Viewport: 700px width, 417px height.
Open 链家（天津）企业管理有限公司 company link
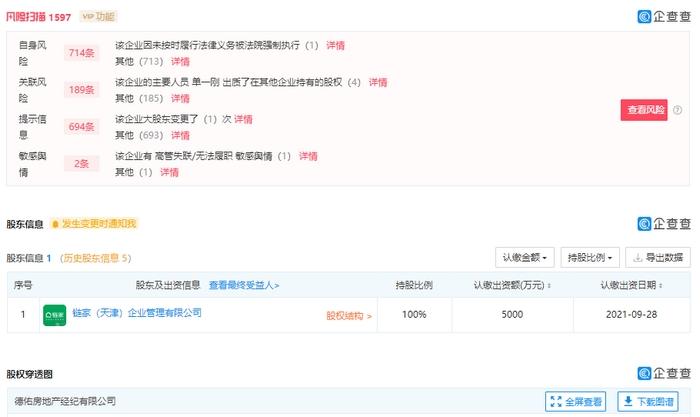click(136, 313)
